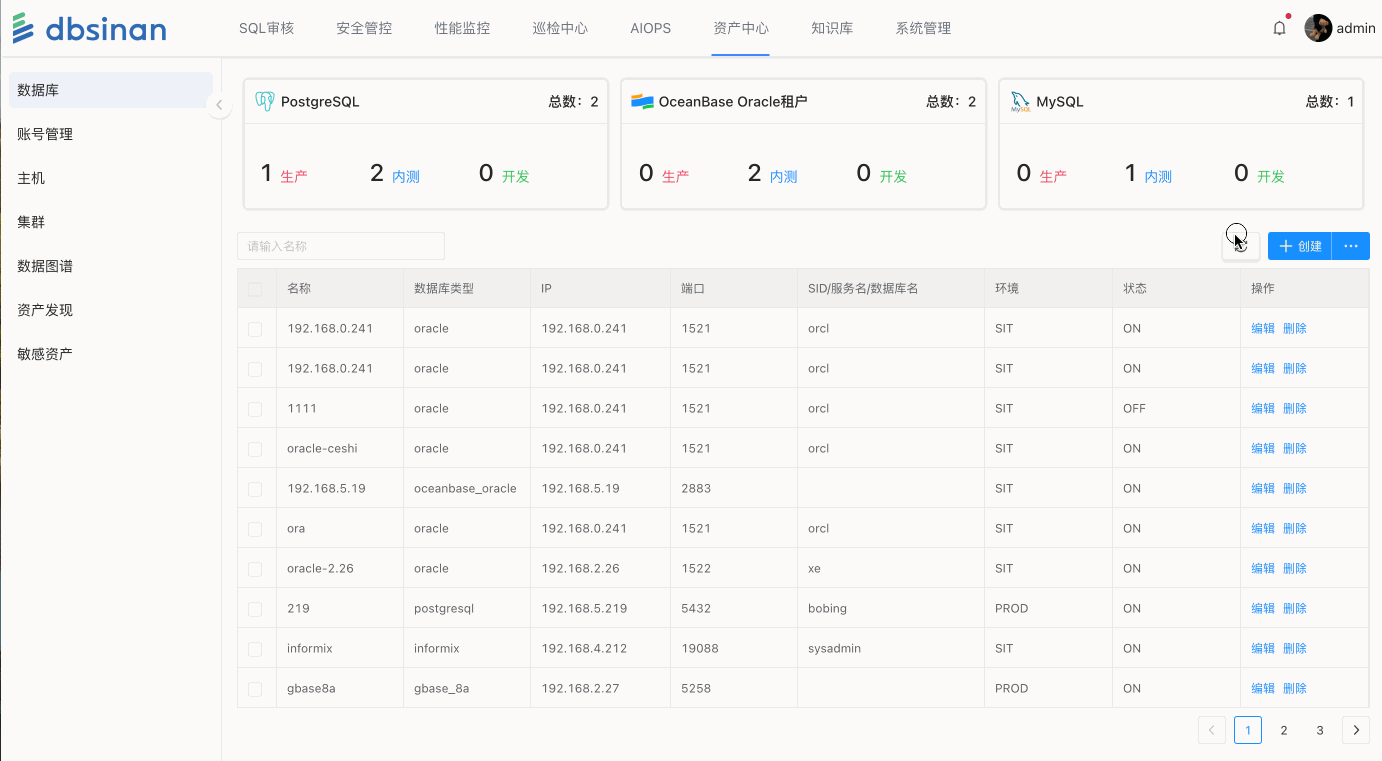Screen dimensions: 1382x761
Task: Click the PostgreSQL elephant icon
Action: coord(264,101)
